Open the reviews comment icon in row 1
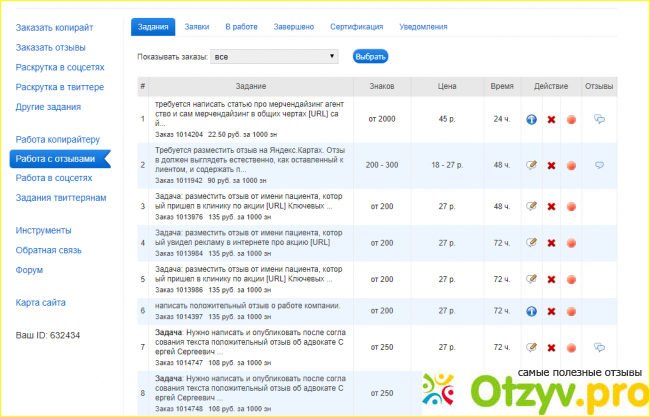 click(600, 119)
